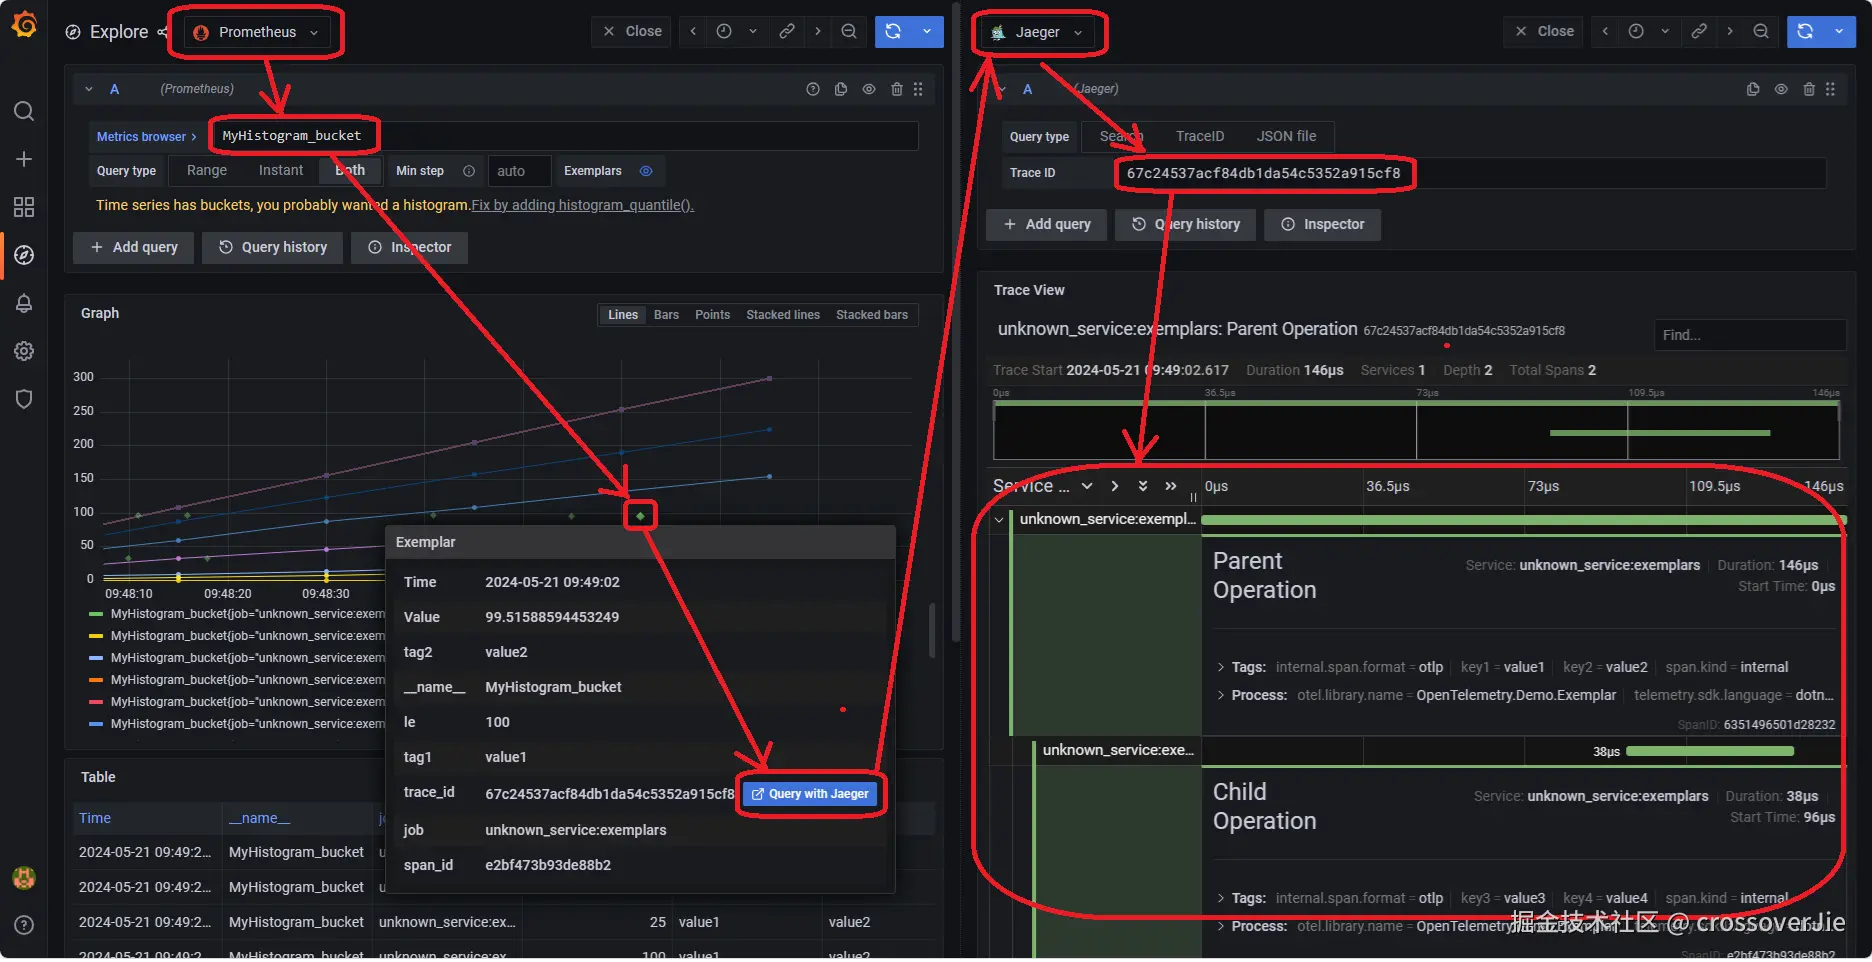Click the 'Fix by adding histogram_quantile()' link

582,205
